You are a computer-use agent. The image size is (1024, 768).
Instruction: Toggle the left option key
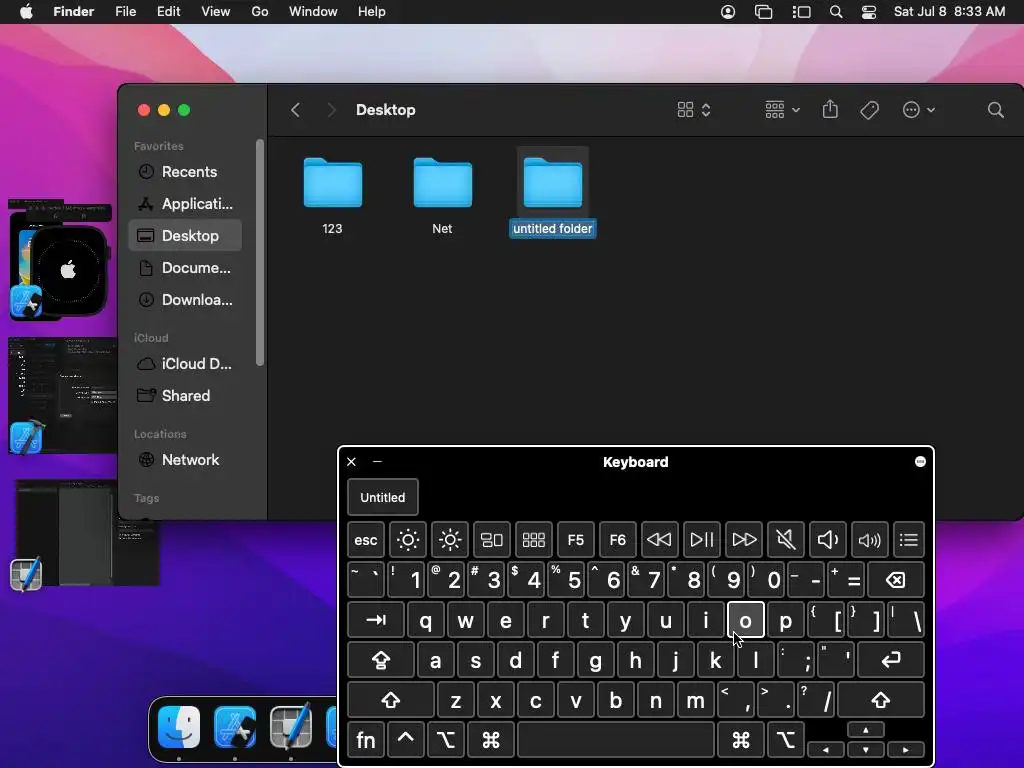pyautogui.click(x=446, y=740)
